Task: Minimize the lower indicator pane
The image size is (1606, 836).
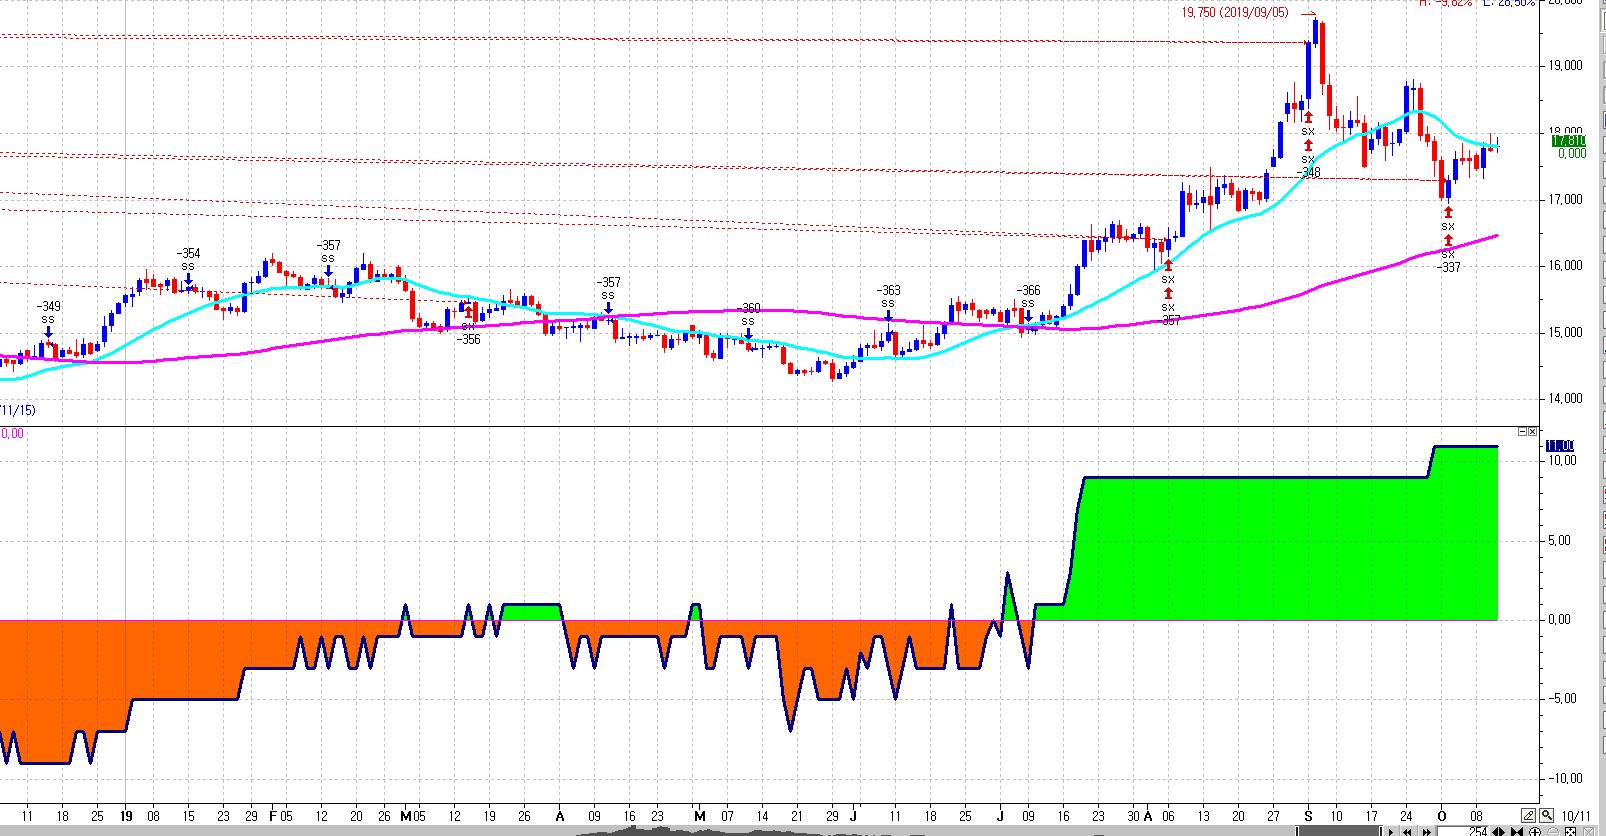Action: point(1523,432)
